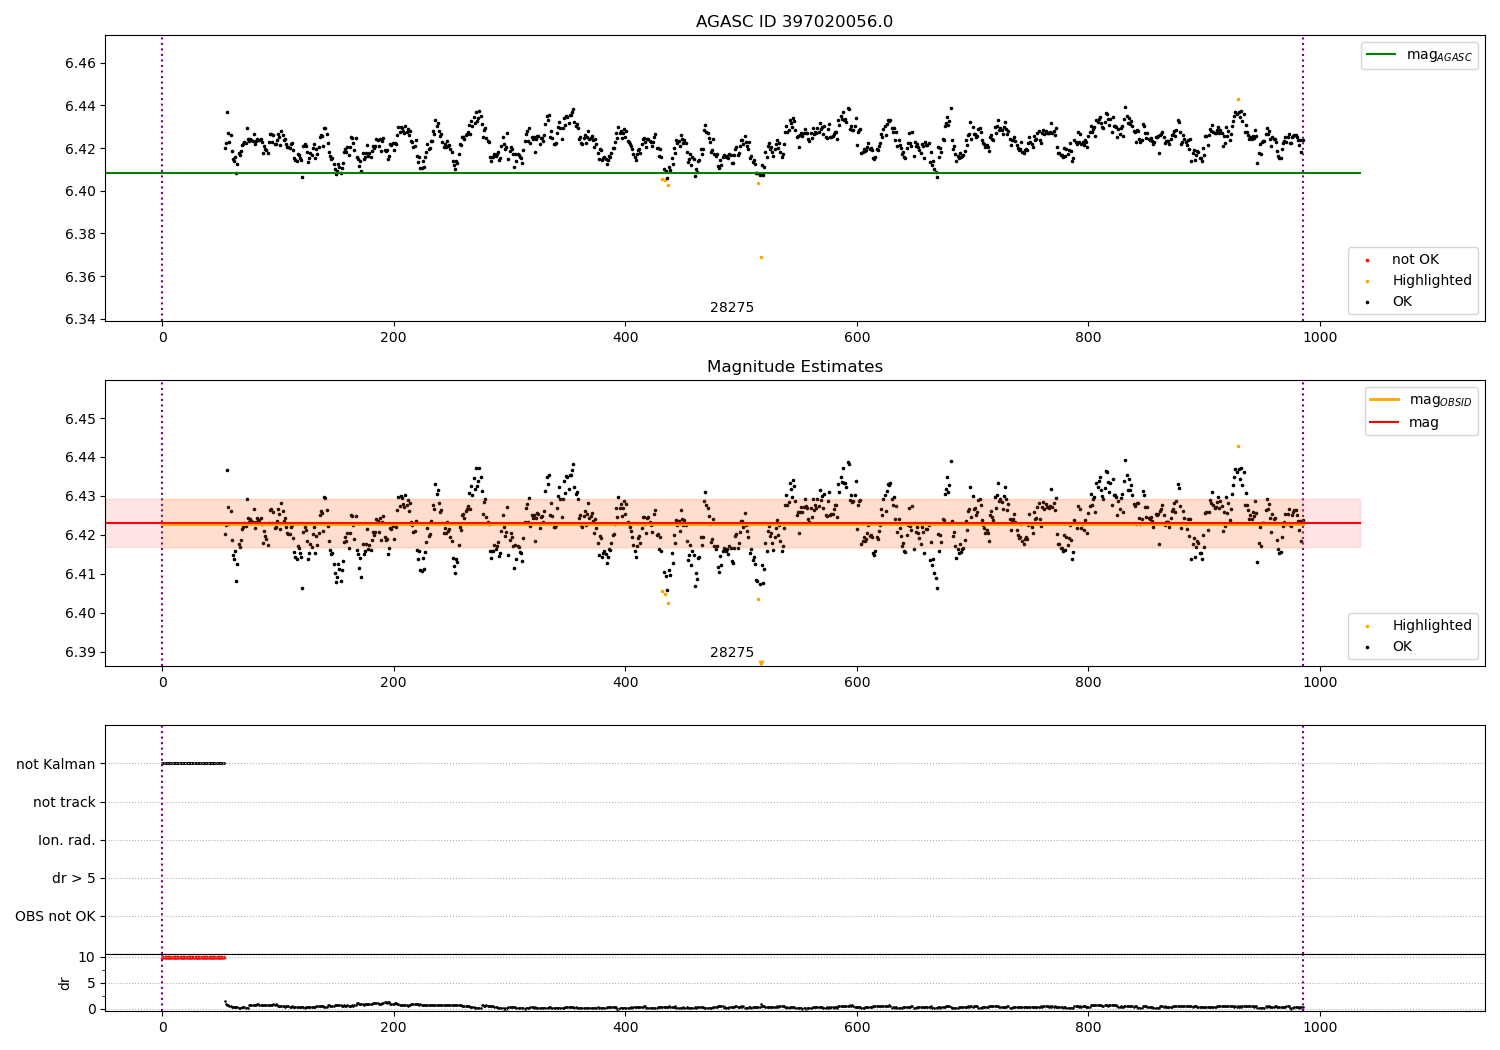Select the mag AGASC legend entry

coord(1420,55)
